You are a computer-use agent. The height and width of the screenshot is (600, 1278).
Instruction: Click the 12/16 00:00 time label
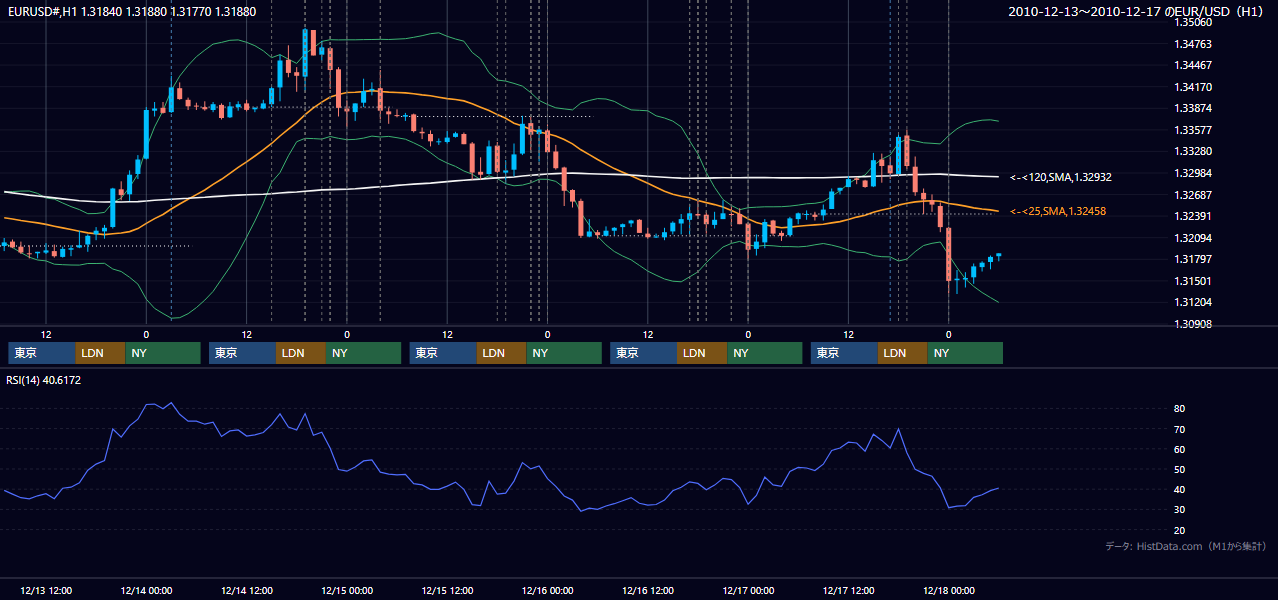pos(547,590)
